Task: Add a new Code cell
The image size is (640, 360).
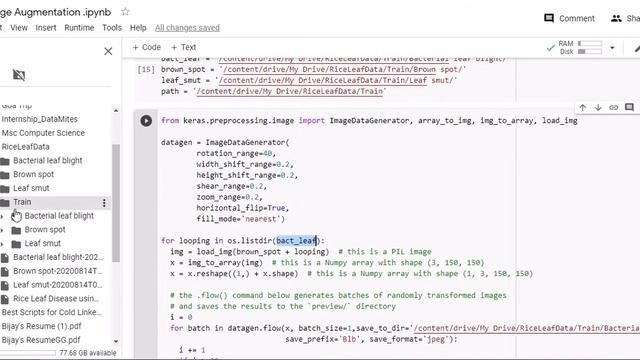Action: [147, 47]
